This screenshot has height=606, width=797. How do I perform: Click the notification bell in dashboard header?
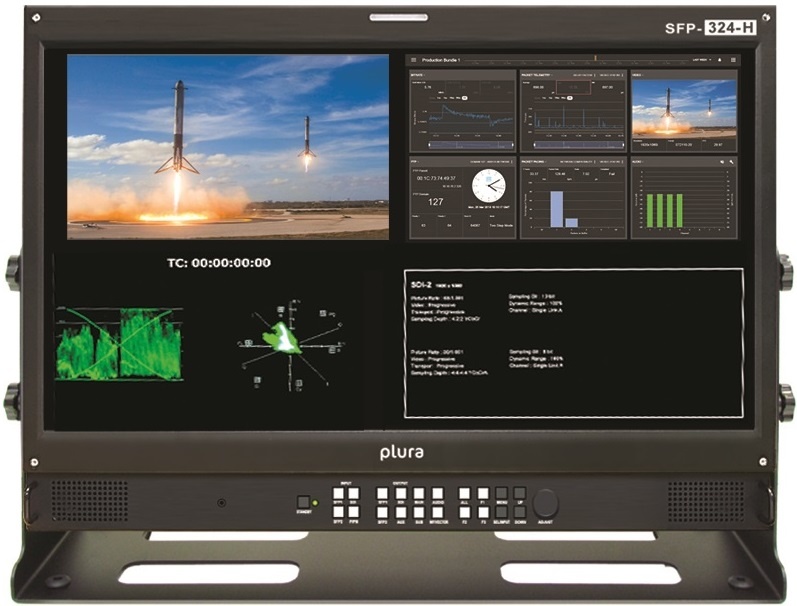click(719, 60)
